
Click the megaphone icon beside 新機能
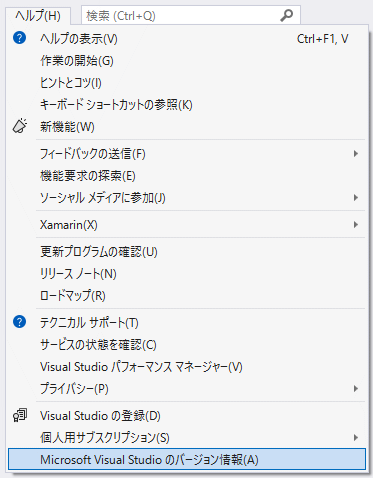(x=20, y=126)
